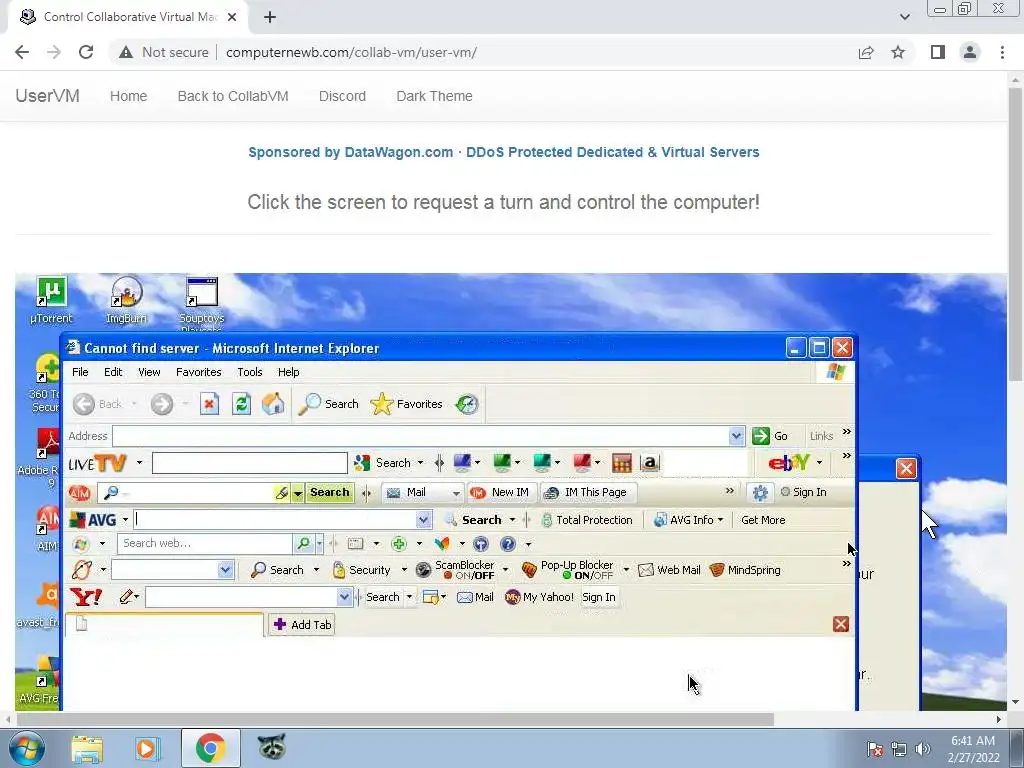
Task: Click the DataWagon sponsor link
Action: [x=504, y=152]
